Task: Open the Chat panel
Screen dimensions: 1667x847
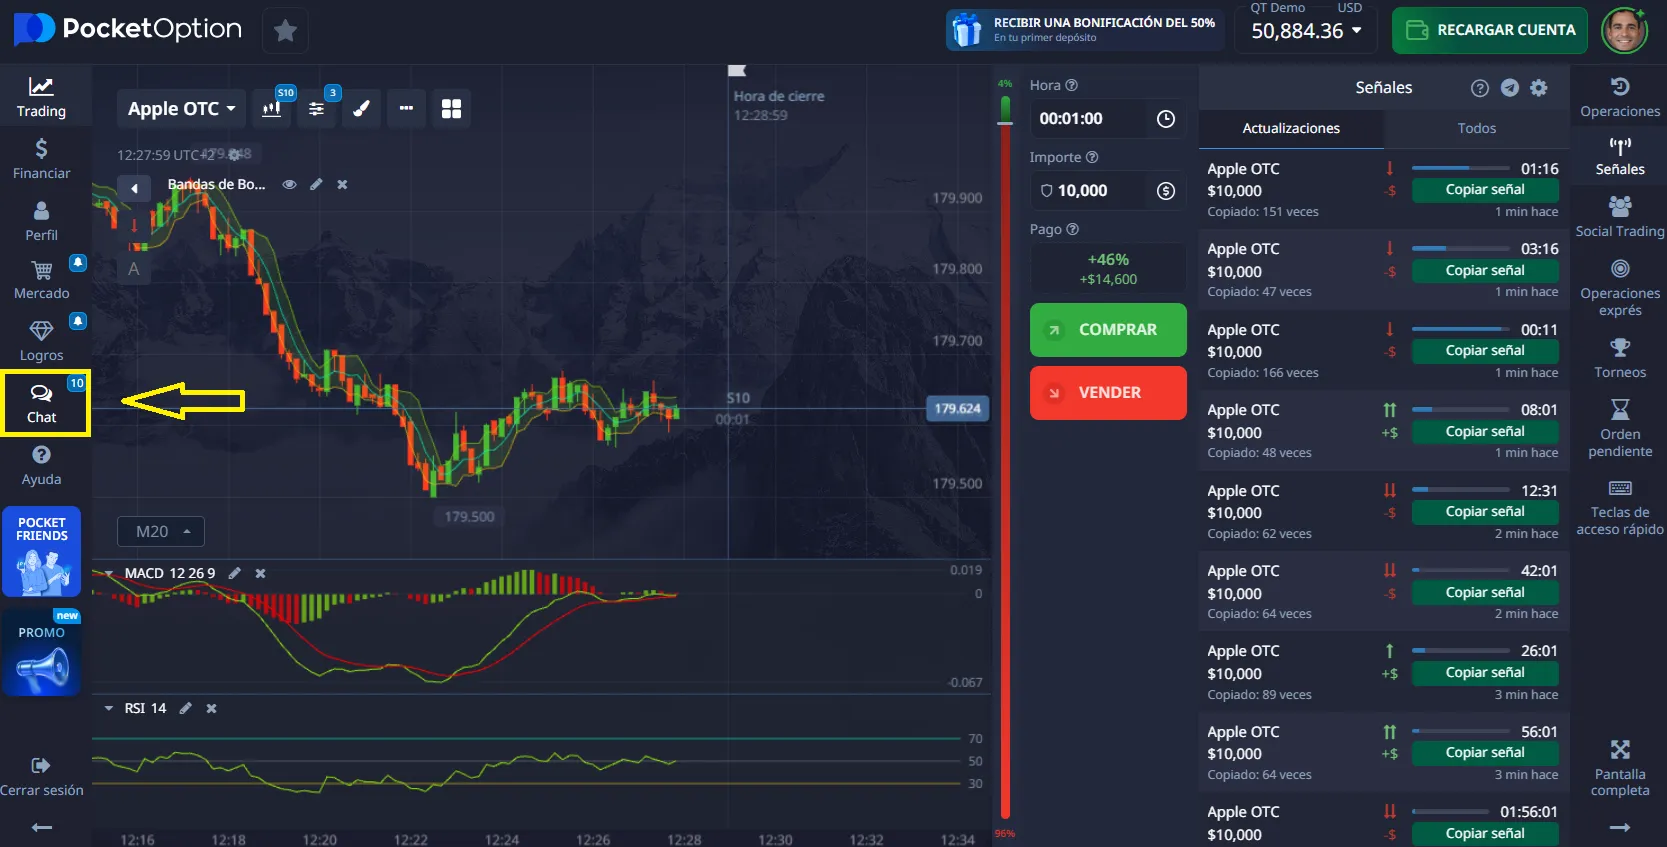Action: (42, 403)
